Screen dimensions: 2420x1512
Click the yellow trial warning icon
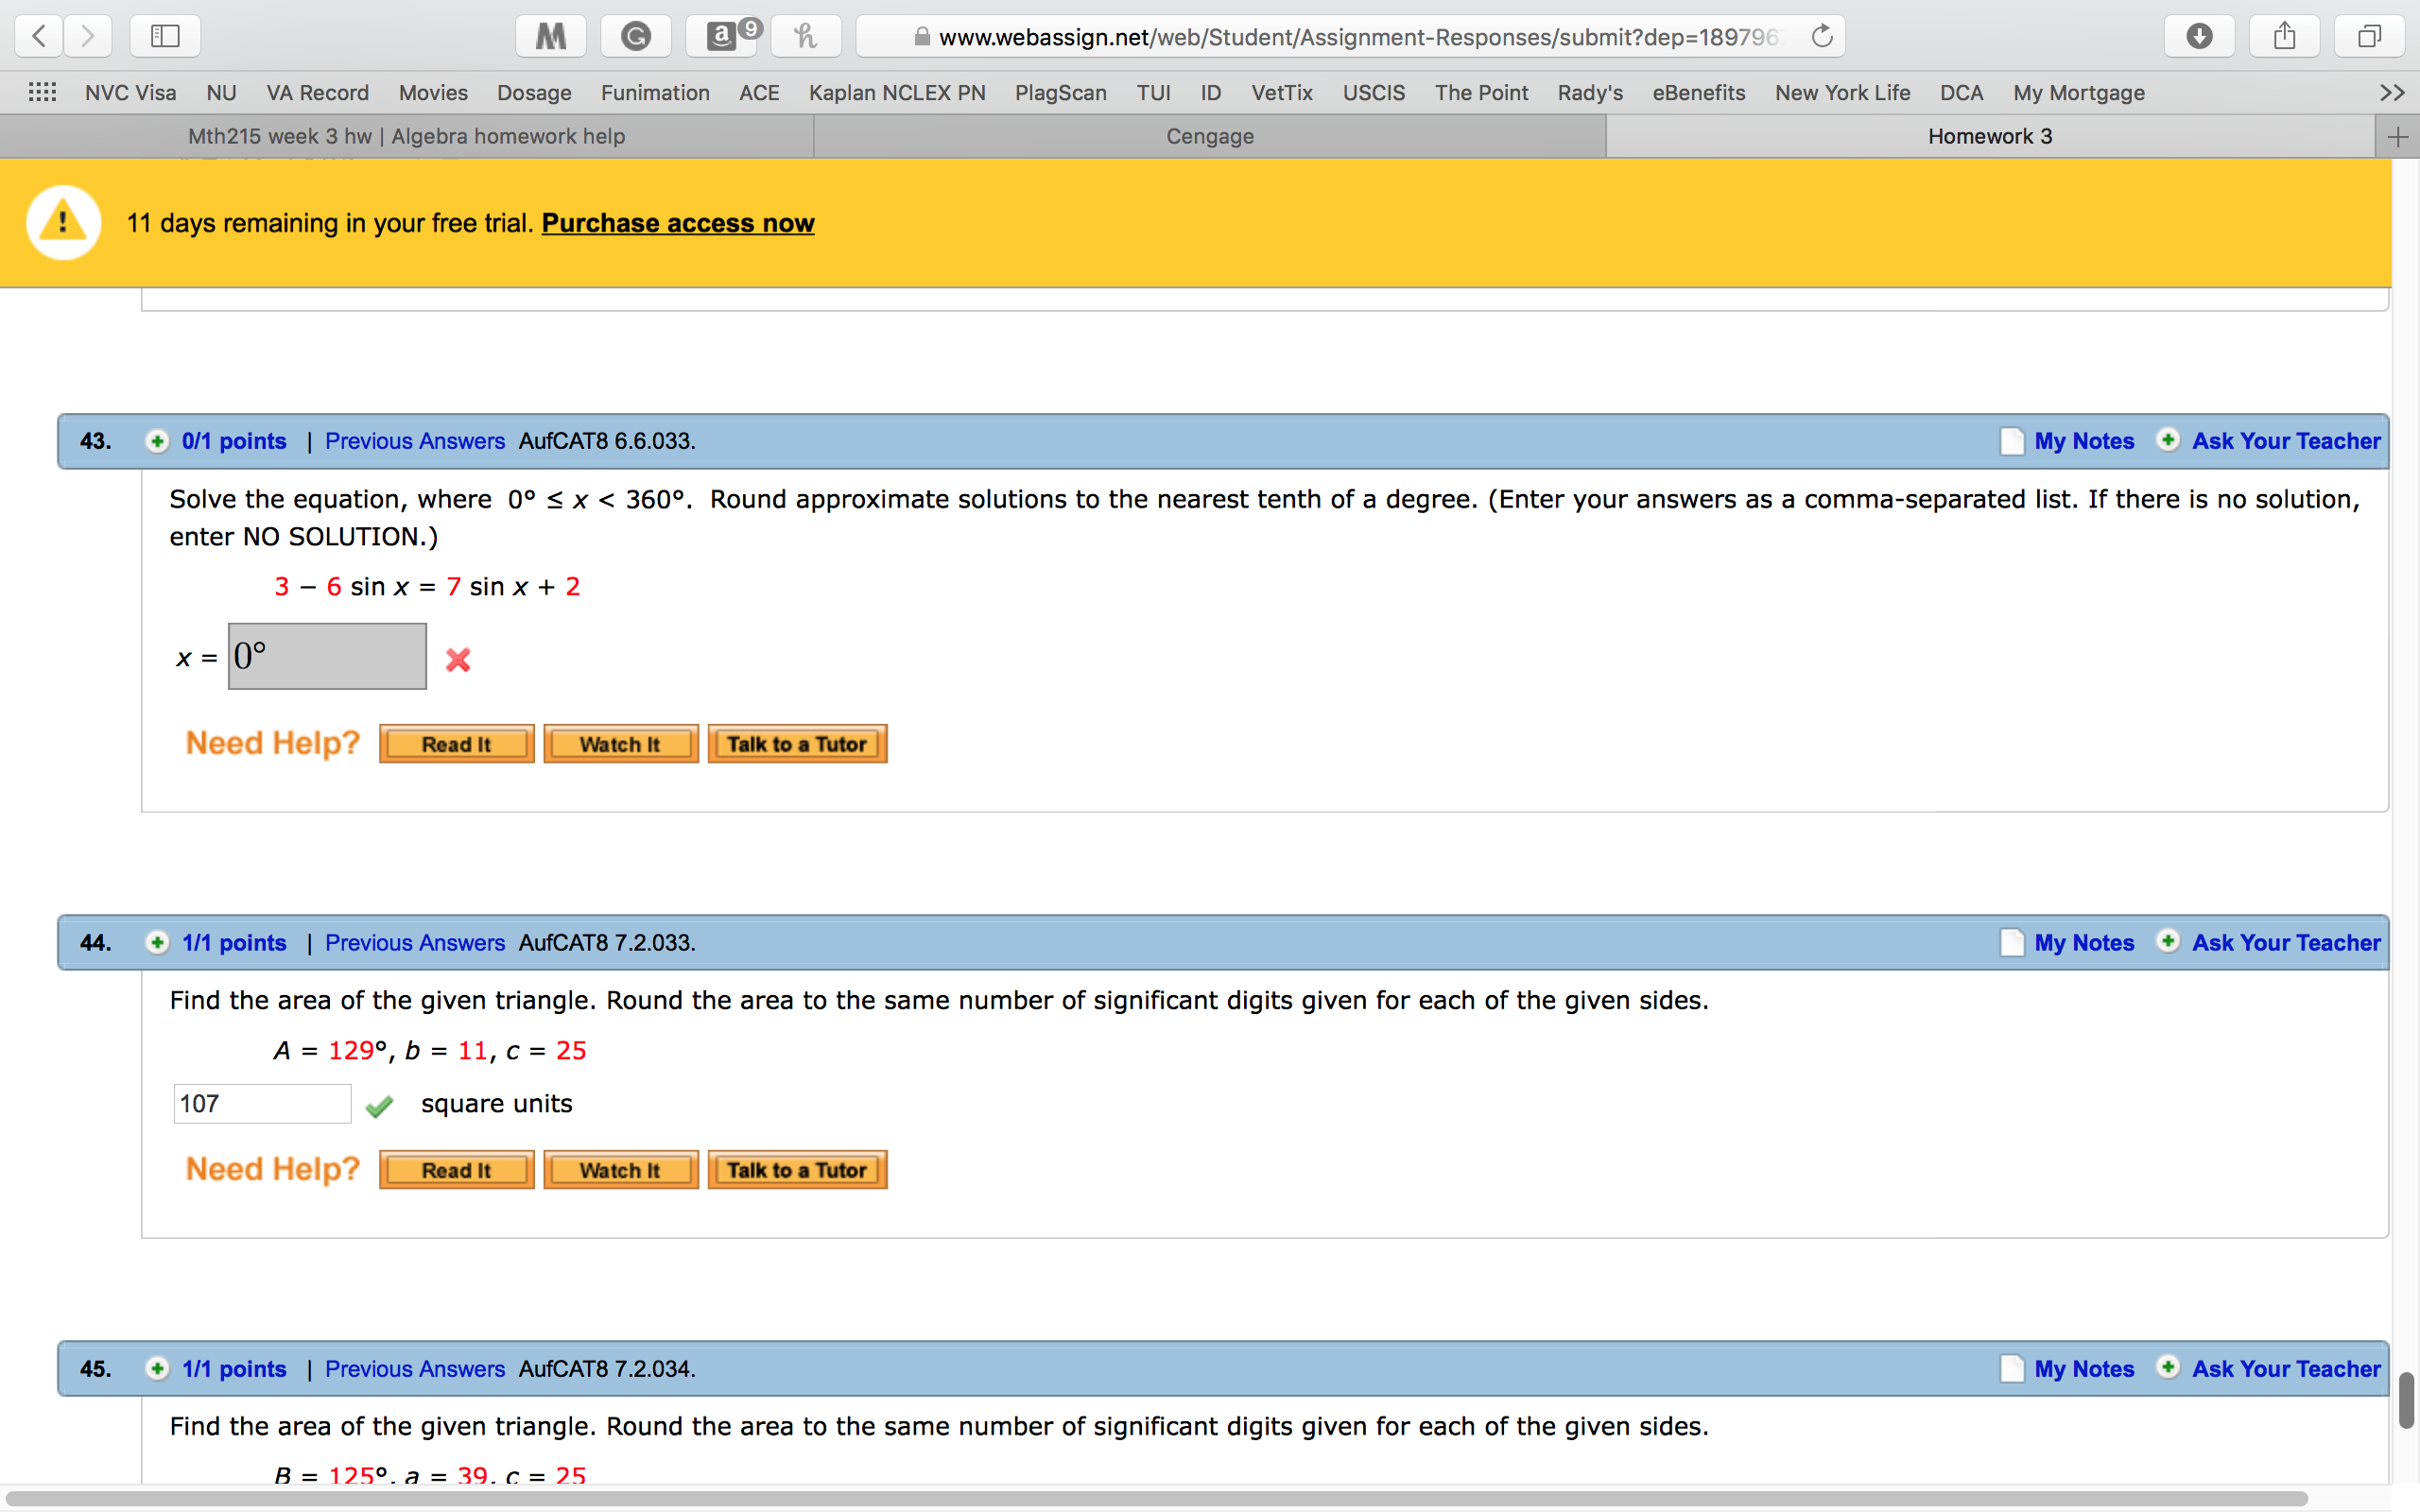63,222
